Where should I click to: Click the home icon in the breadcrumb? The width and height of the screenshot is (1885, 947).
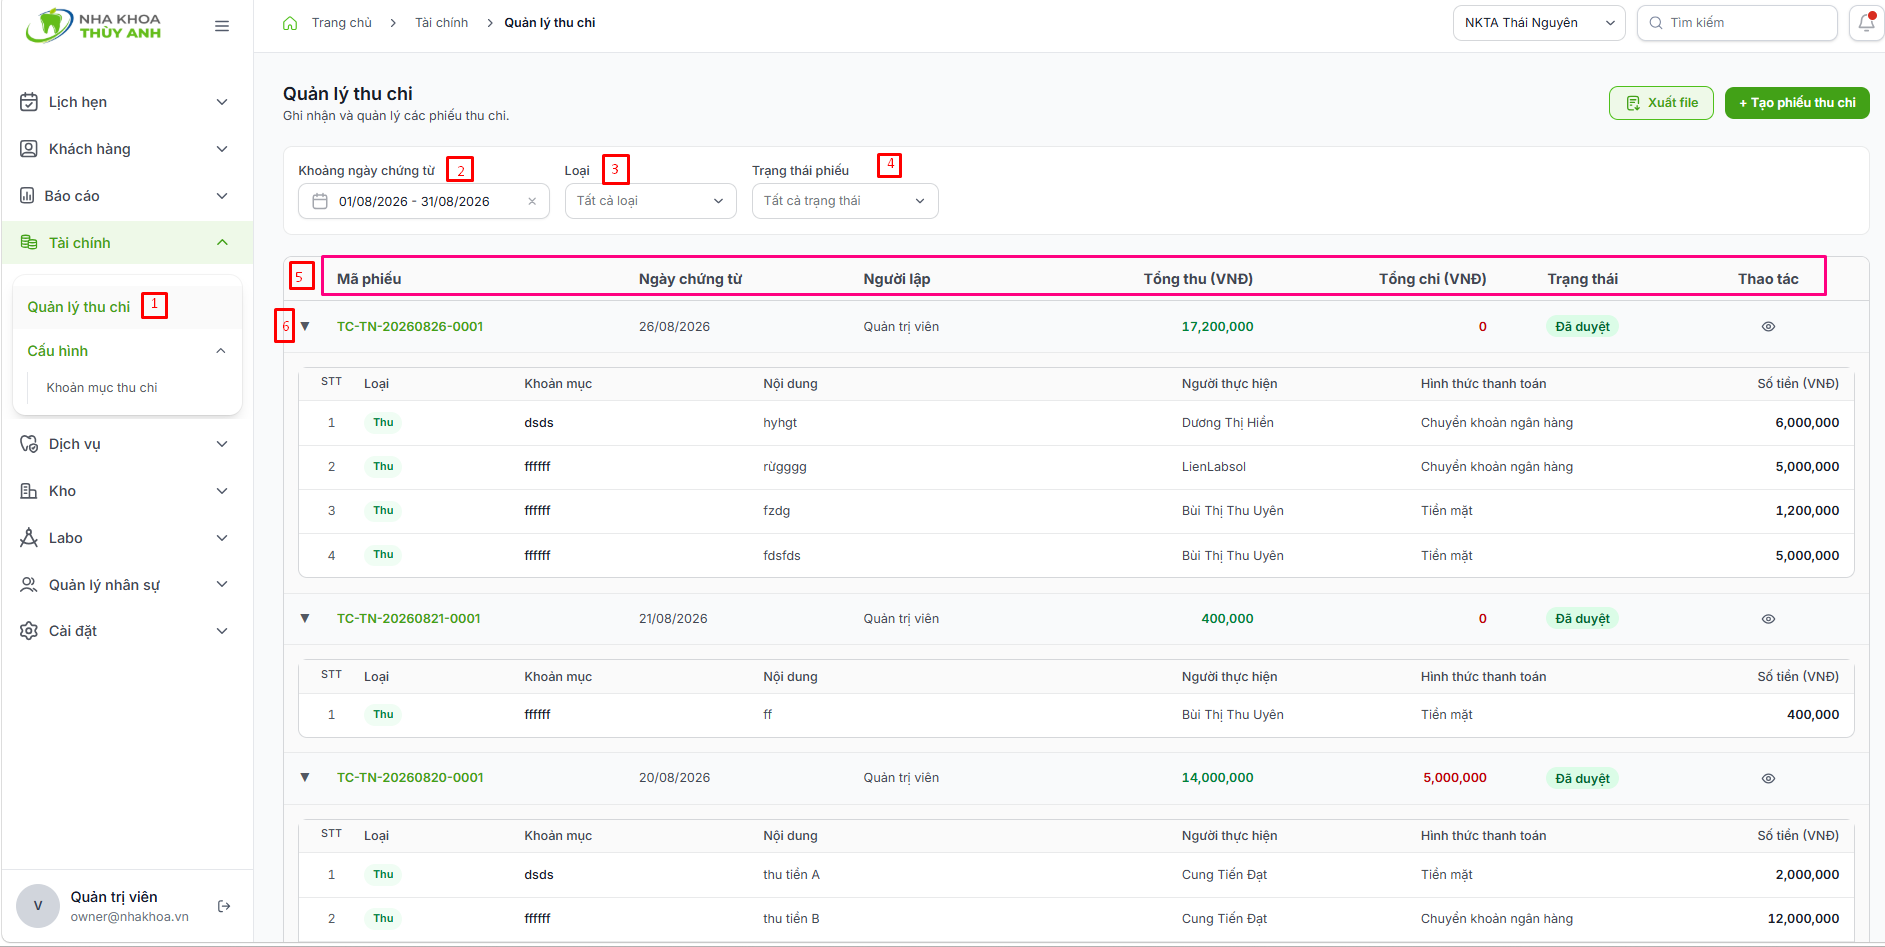tap(290, 23)
